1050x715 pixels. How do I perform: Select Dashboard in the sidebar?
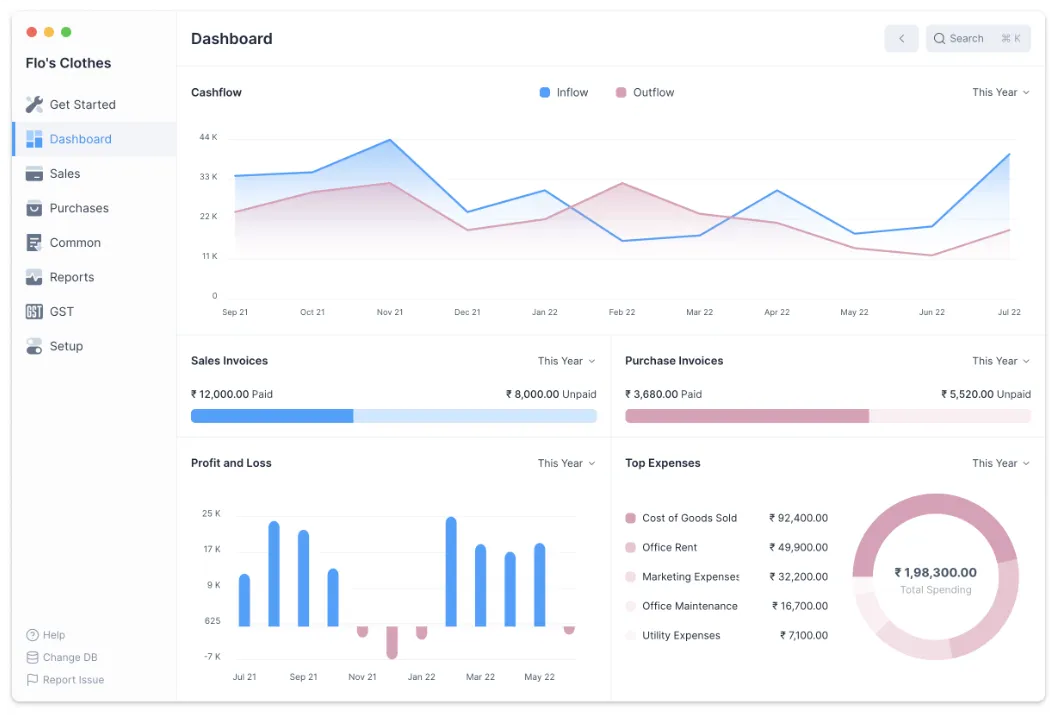(x=94, y=139)
